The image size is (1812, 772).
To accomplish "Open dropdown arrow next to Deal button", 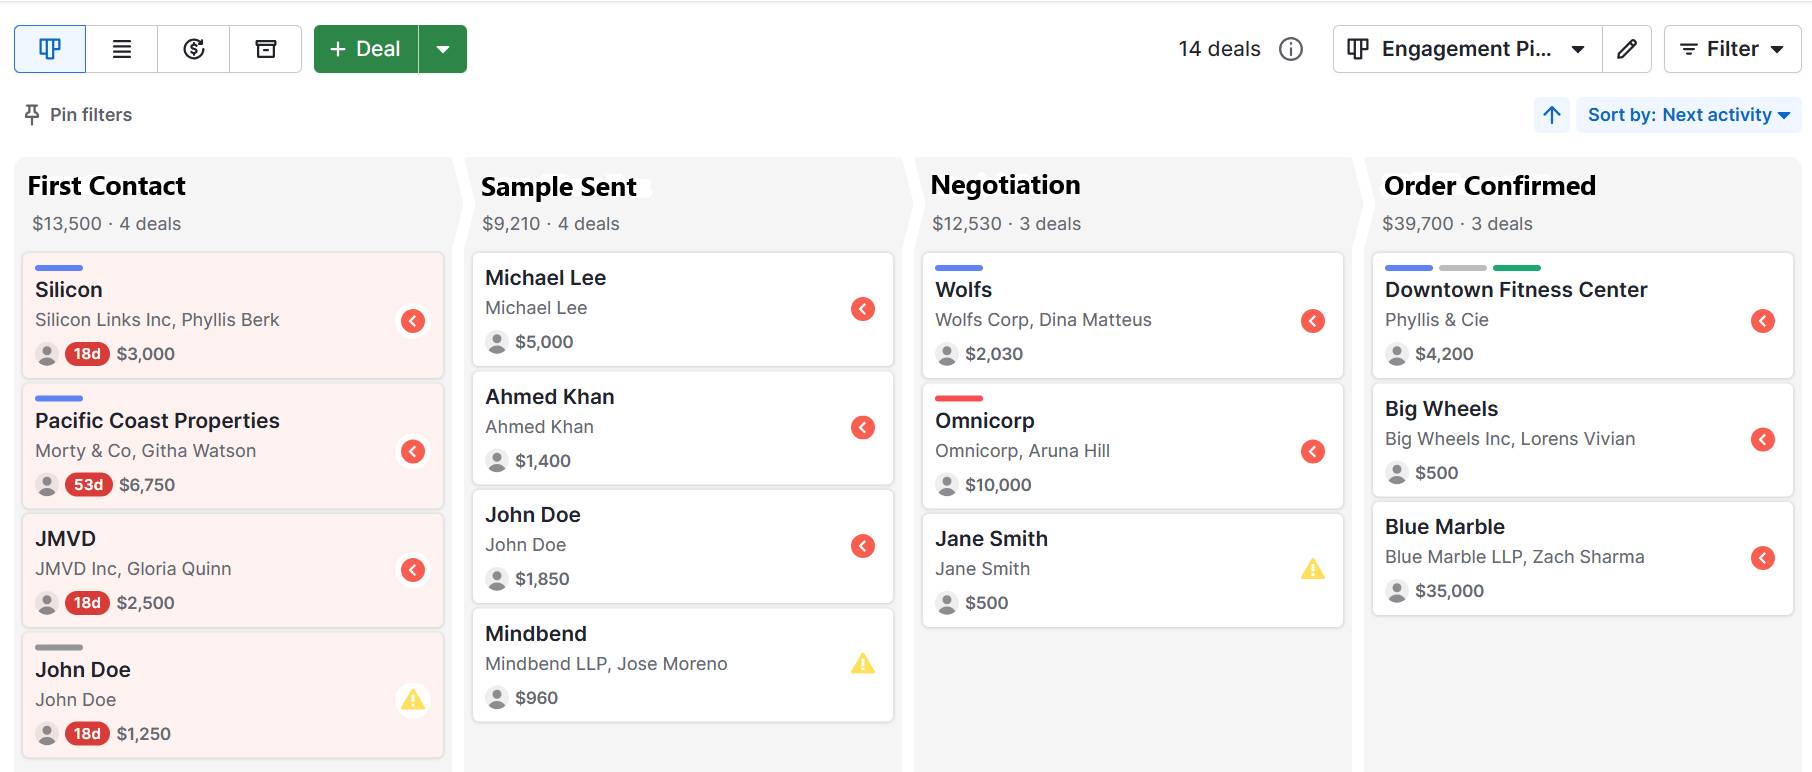I will [x=443, y=49].
